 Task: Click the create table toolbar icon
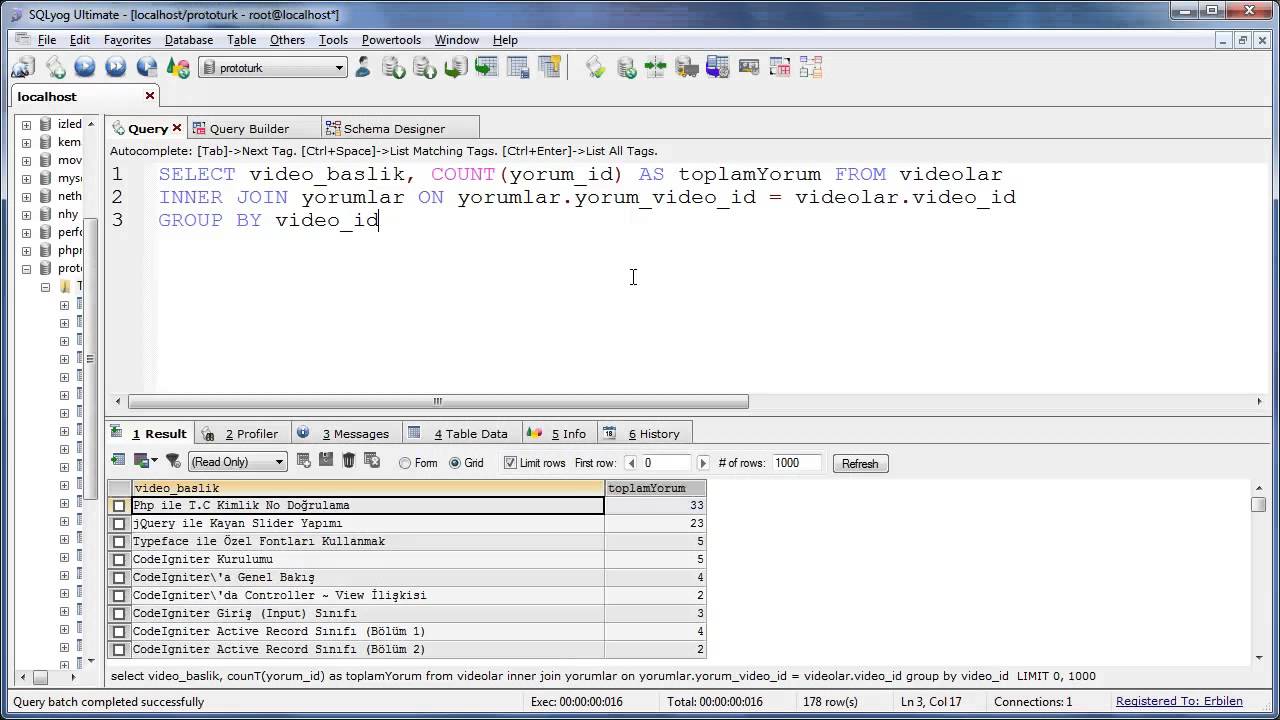coord(487,67)
